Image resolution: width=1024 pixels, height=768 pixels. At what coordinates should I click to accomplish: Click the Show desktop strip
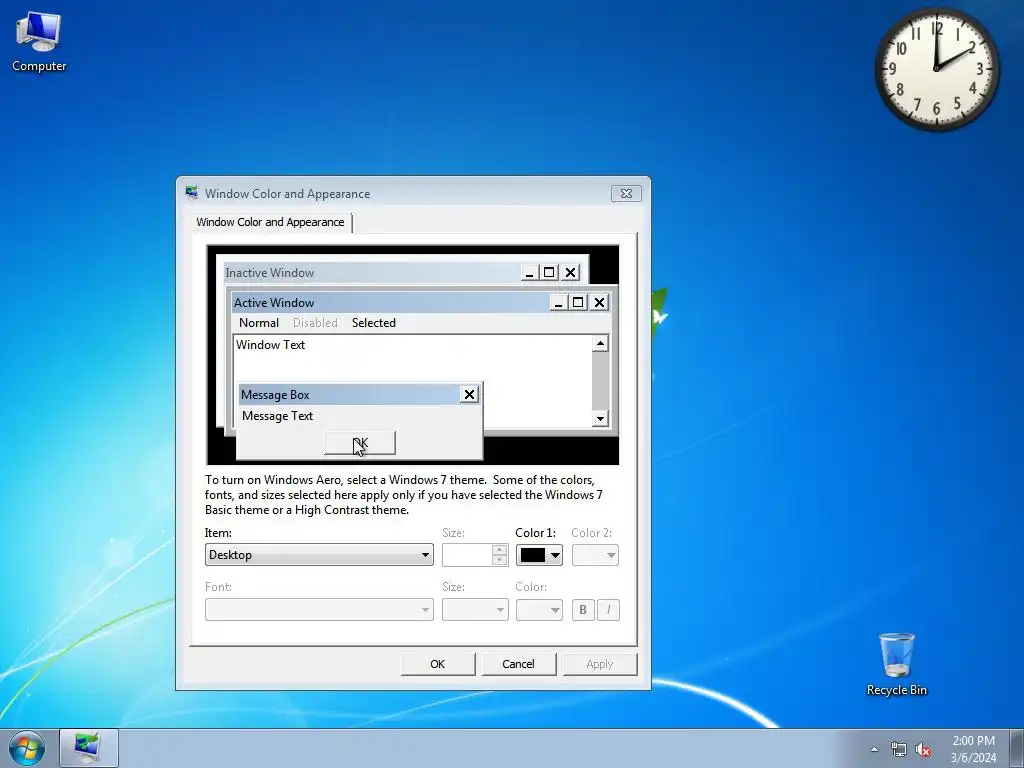tap(1018, 748)
